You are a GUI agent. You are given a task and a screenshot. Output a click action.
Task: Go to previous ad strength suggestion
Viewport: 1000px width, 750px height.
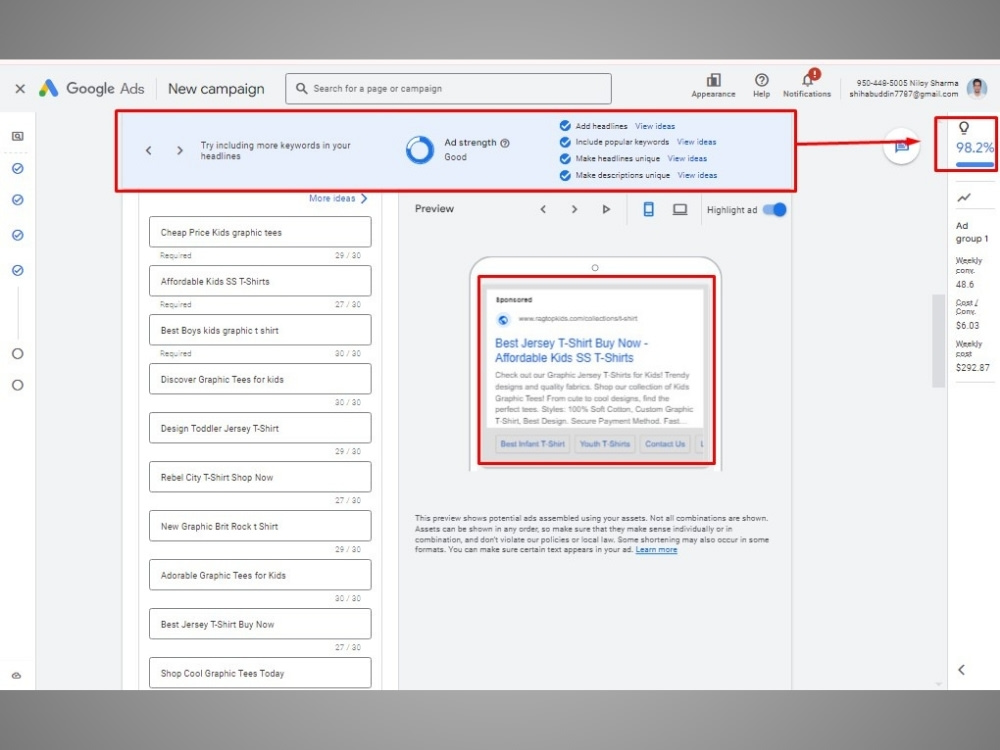[x=149, y=151]
